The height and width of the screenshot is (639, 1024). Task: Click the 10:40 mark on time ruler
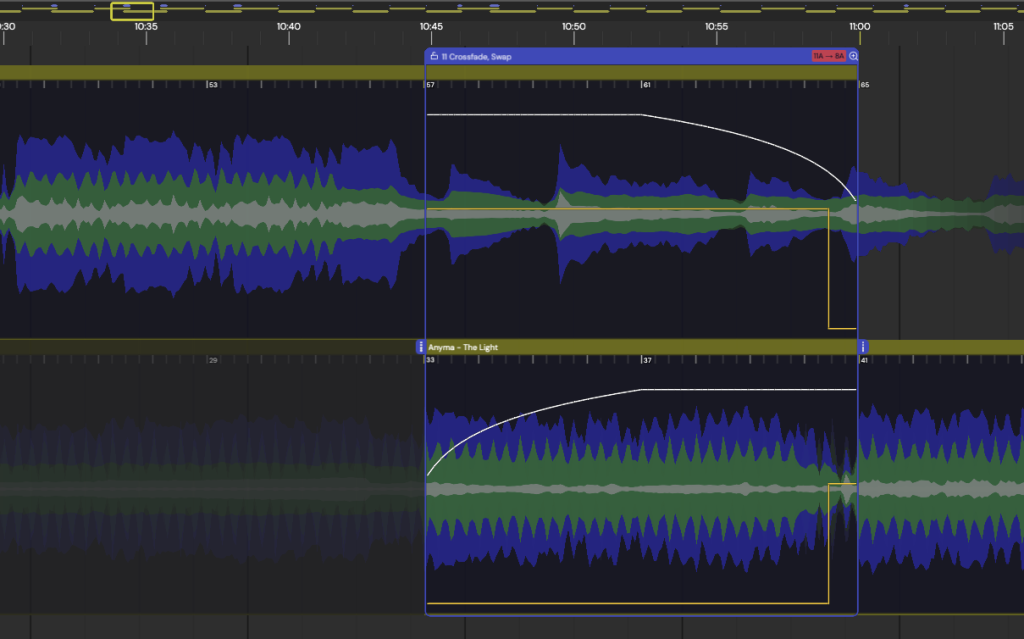point(288,27)
